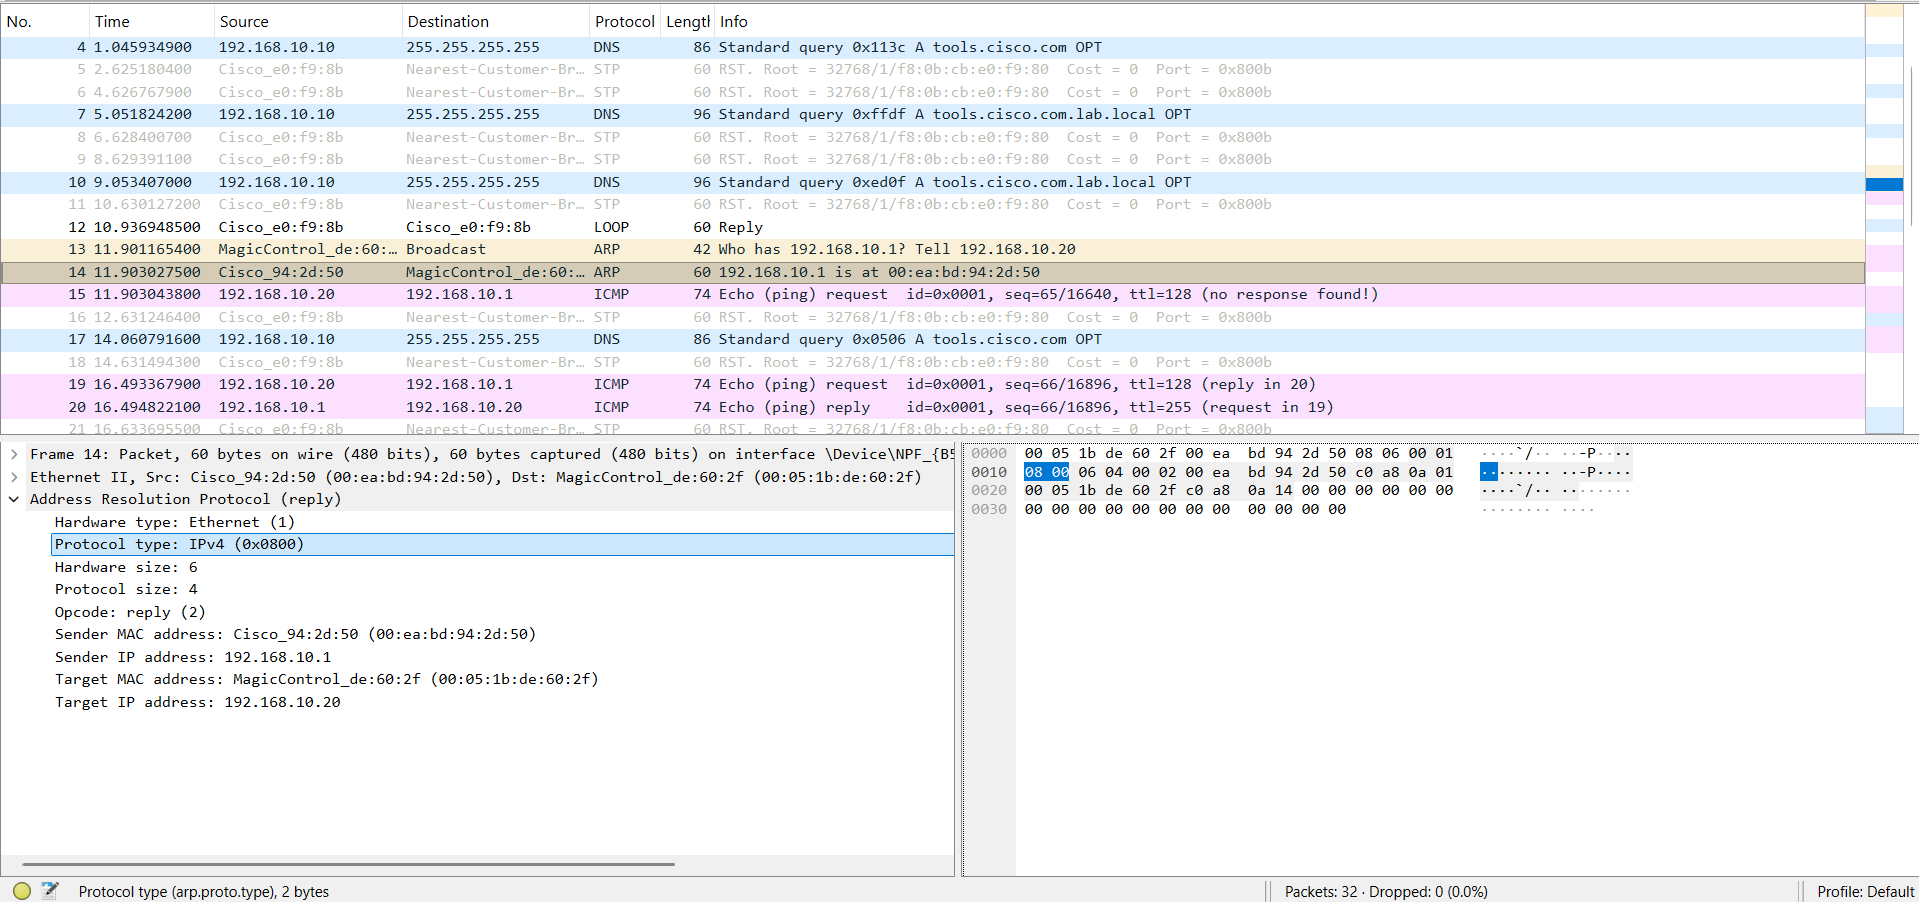Screen dimensions: 1919x902
Task: Sort by the Info column header
Action: (1288, 21)
